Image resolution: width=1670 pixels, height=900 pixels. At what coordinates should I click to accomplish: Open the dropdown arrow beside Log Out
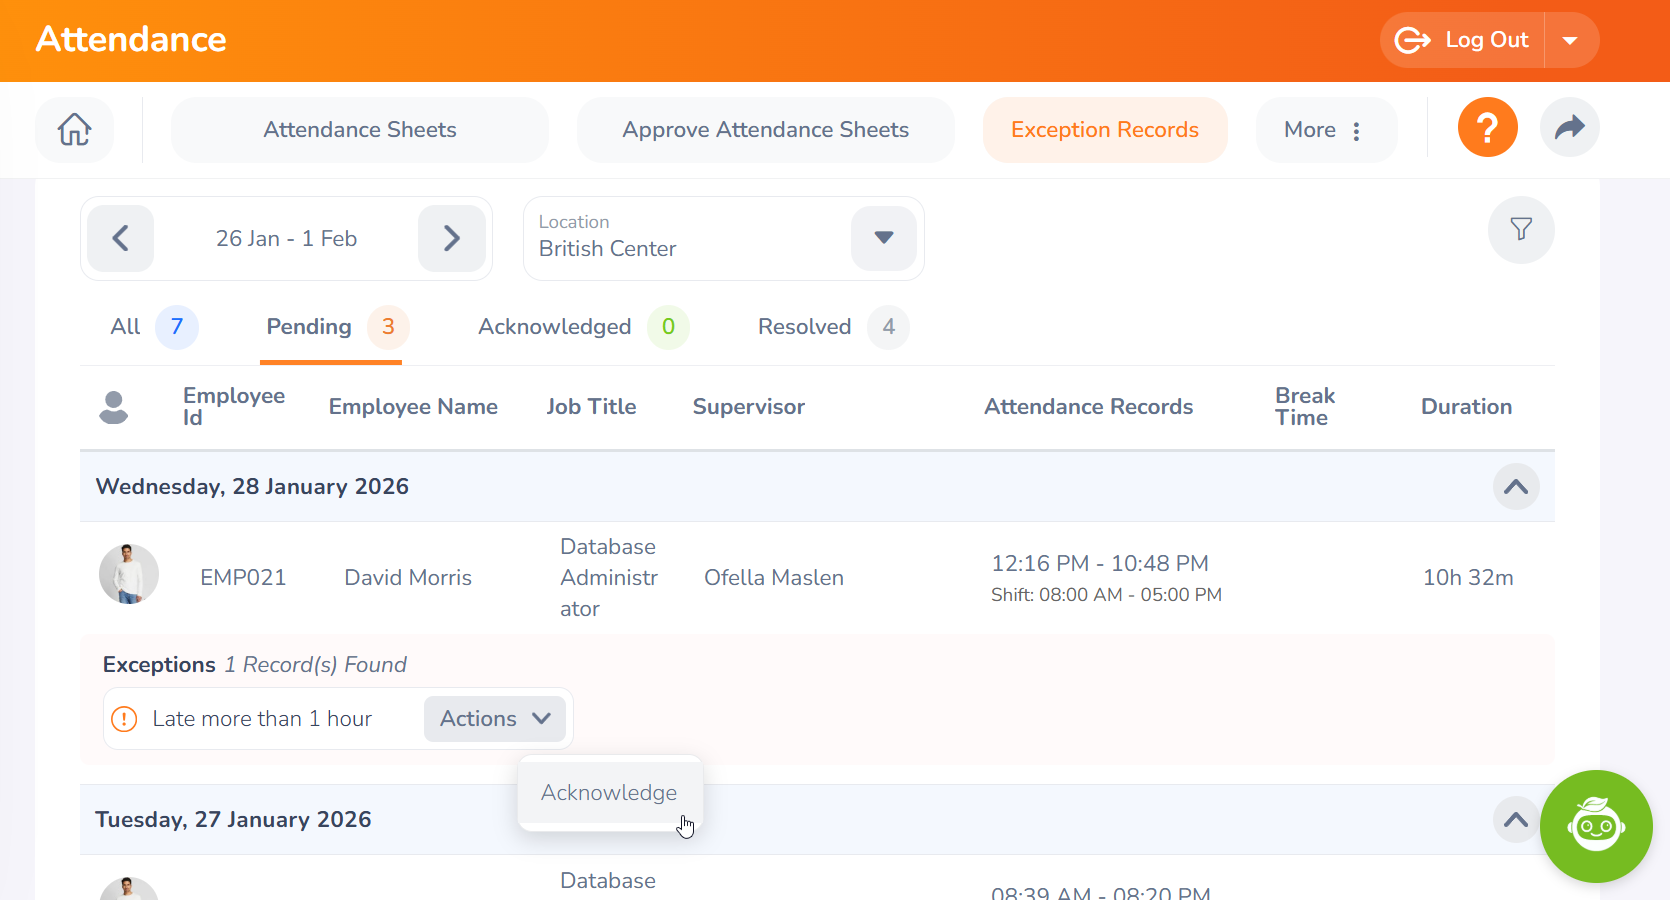pos(1570,41)
